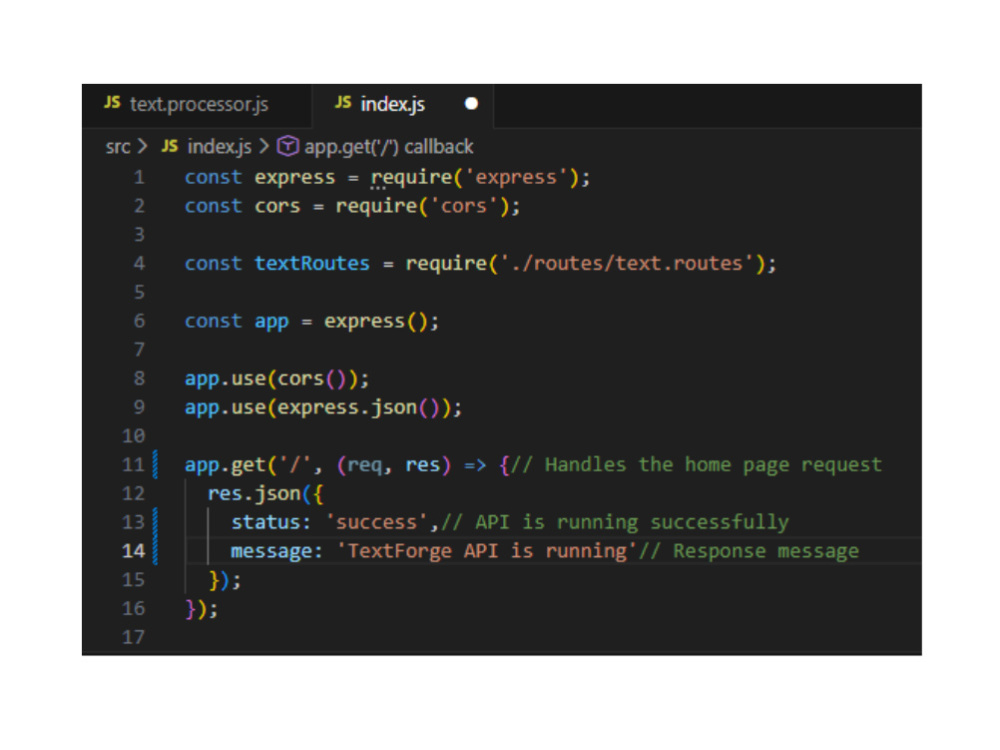Click the modified-line marker beside line 13
This screenshot has width=1000, height=750.
pyautogui.click(x=155, y=522)
